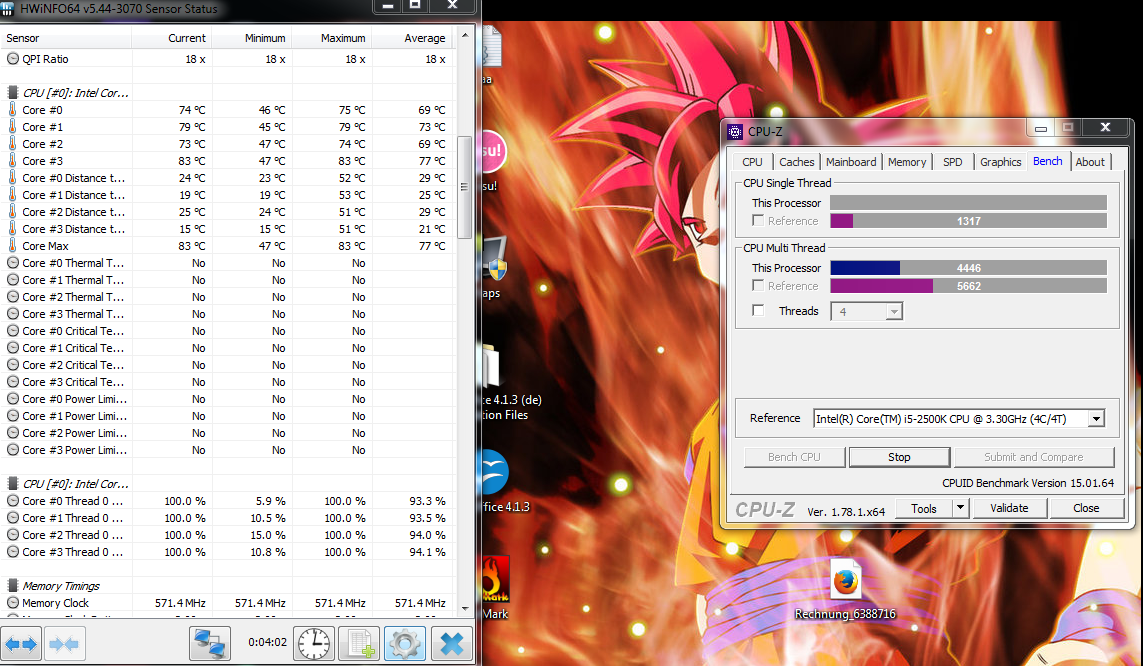Click first CPU [#0] section chip icon

pyautogui.click(x=12, y=93)
